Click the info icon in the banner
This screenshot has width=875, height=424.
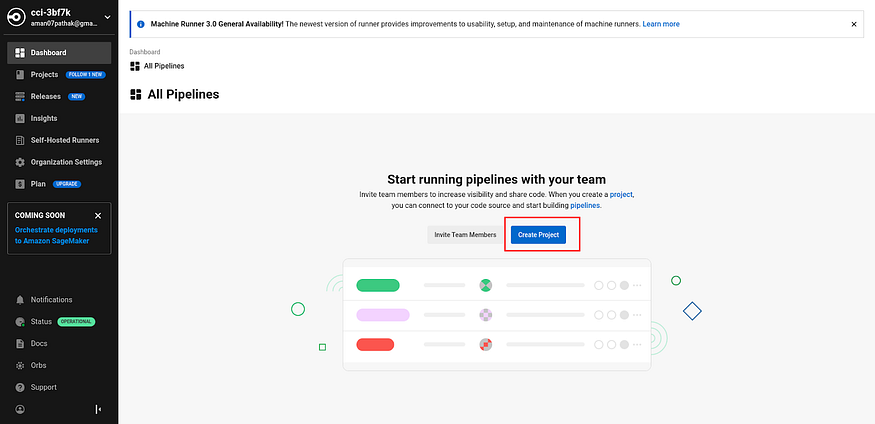pyautogui.click(x=141, y=25)
